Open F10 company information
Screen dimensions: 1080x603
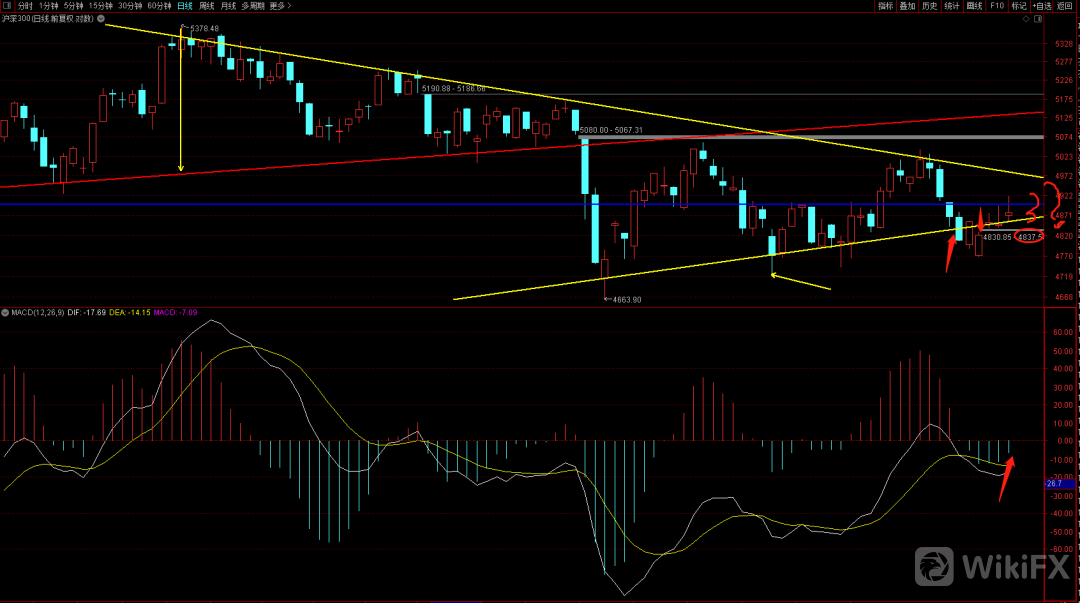pos(997,6)
